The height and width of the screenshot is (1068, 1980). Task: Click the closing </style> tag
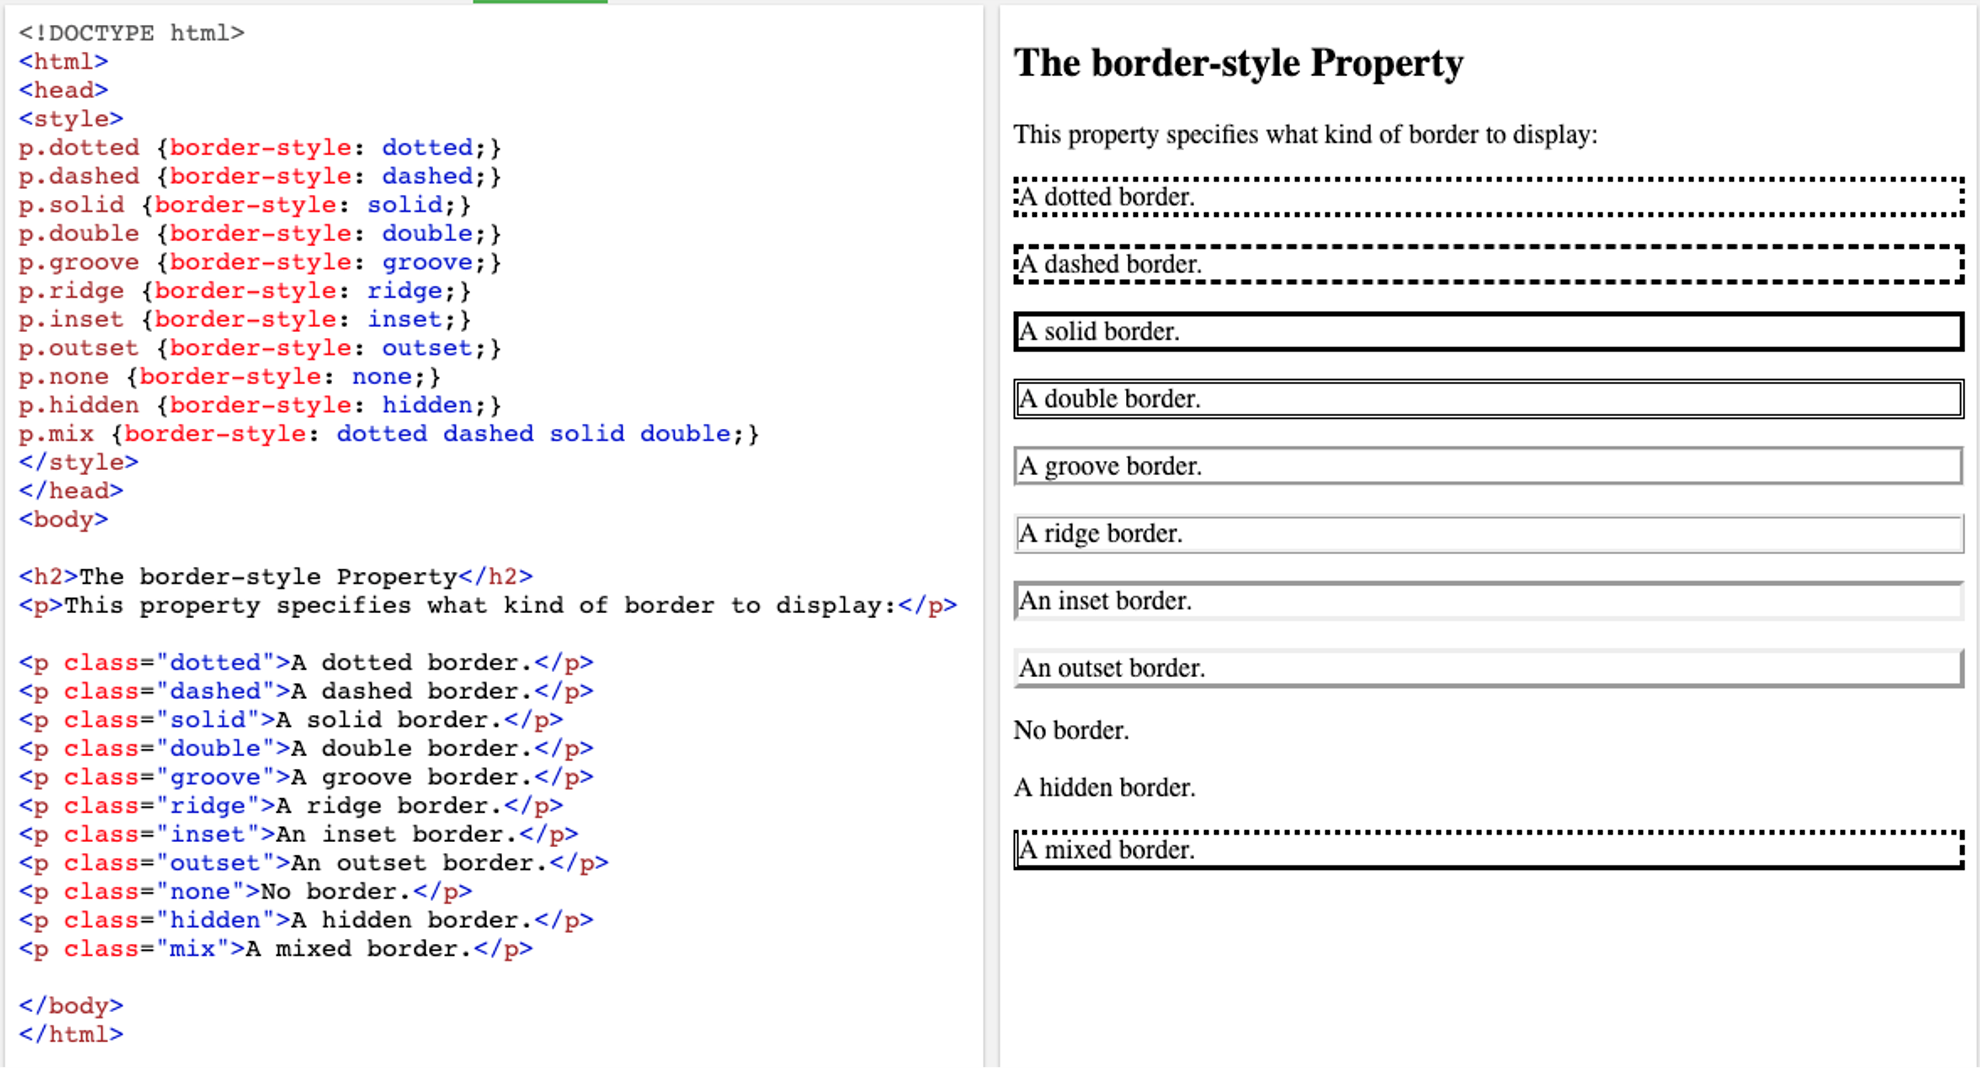coord(78,463)
